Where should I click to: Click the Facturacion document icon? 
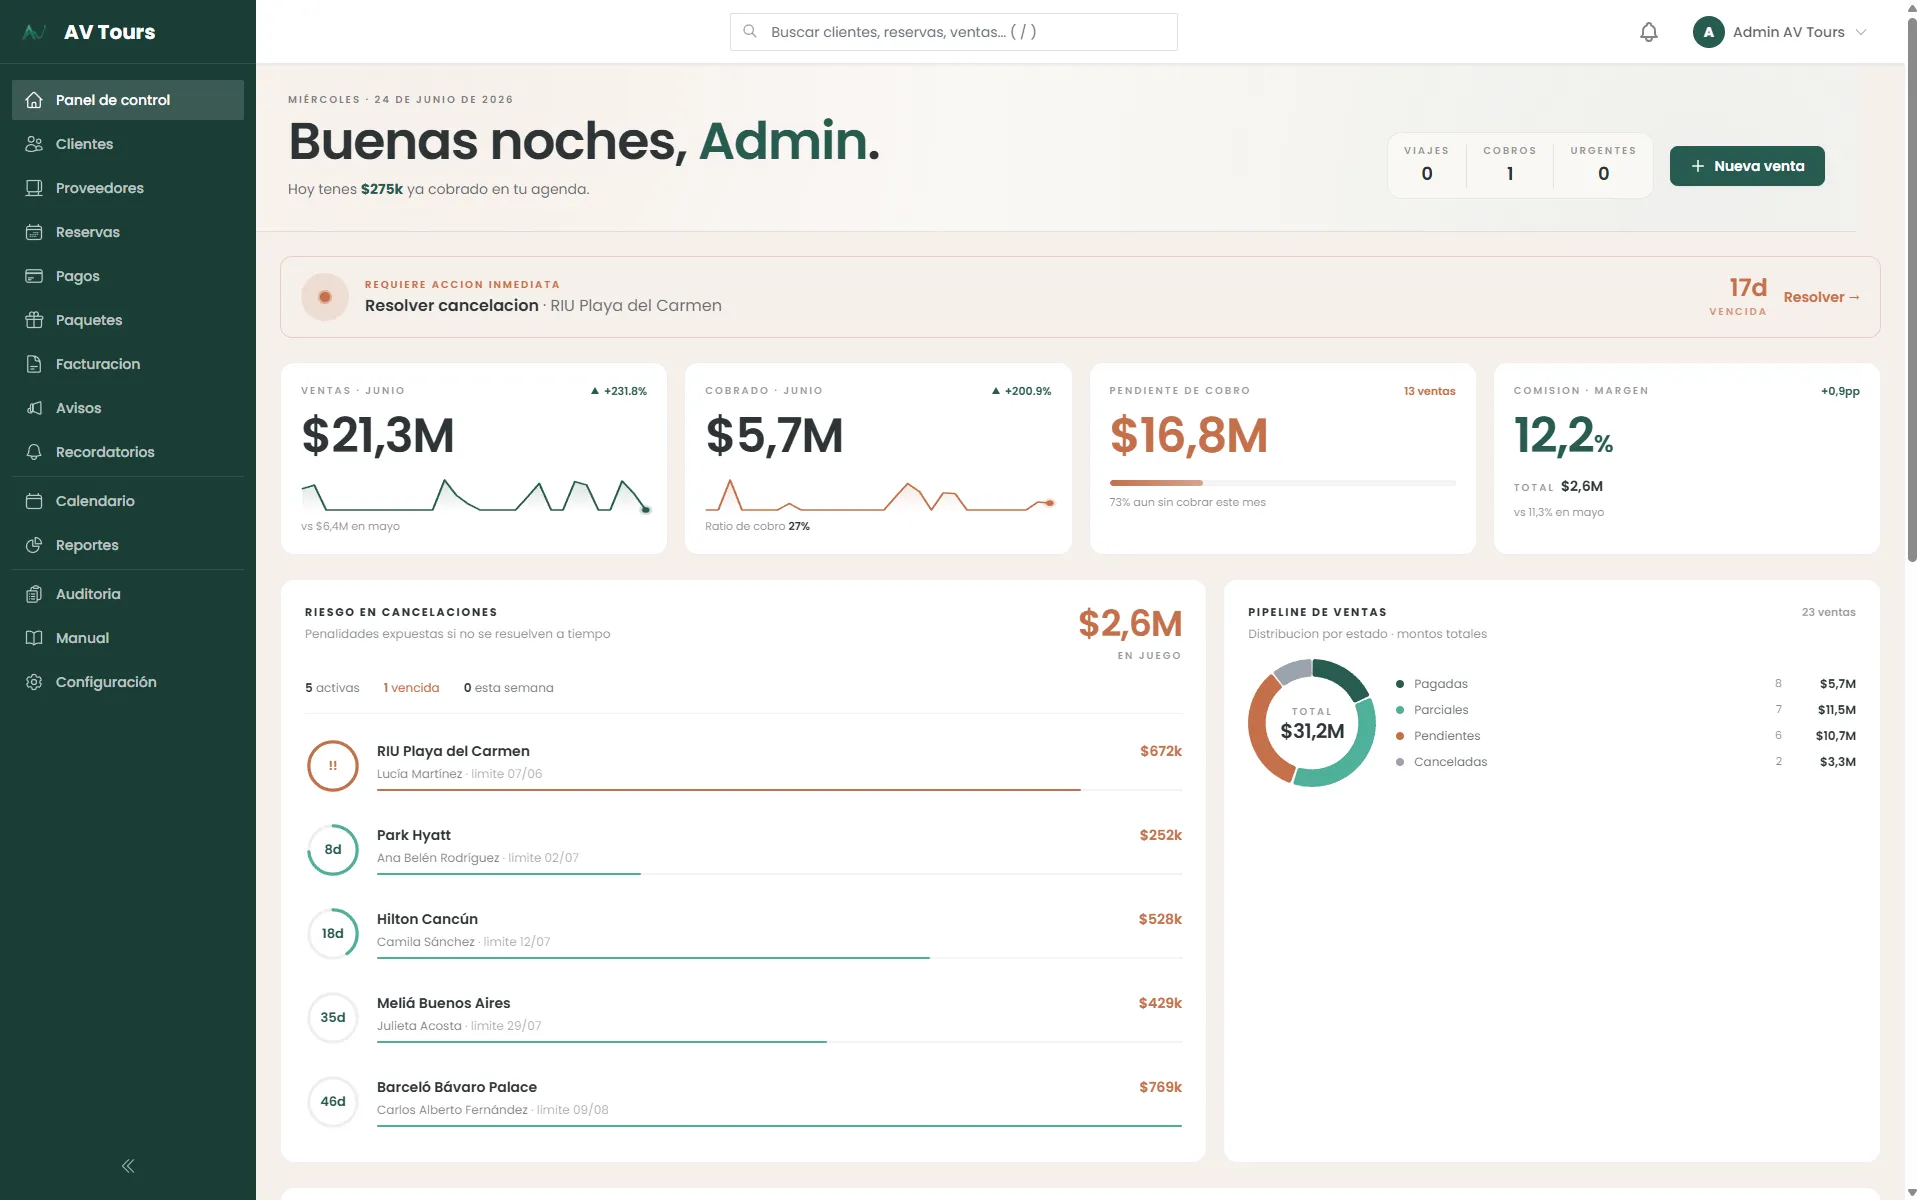click(34, 364)
